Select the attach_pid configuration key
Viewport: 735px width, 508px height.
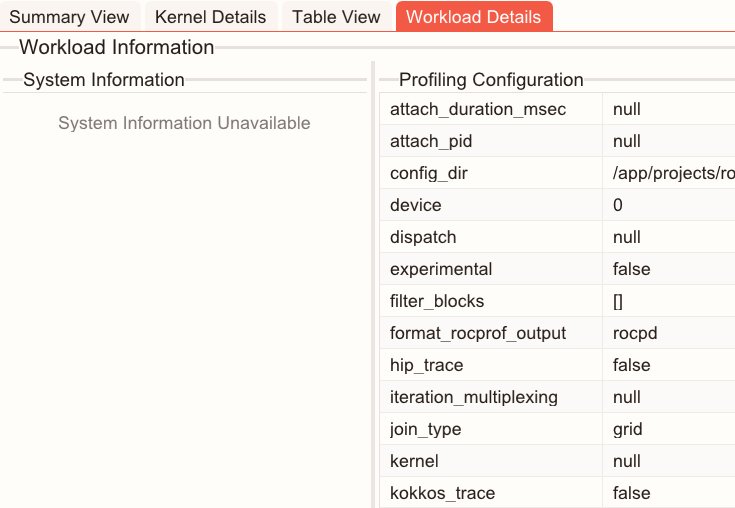point(430,141)
